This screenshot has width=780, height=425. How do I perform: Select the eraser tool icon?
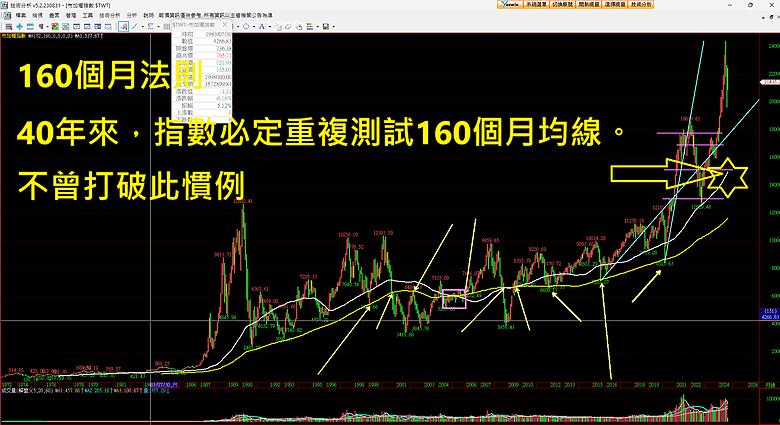288,26
